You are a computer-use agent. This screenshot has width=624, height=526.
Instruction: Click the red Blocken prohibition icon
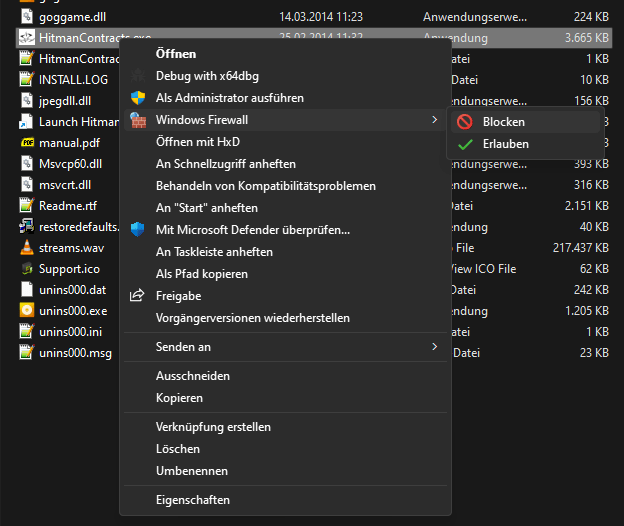(x=465, y=122)
